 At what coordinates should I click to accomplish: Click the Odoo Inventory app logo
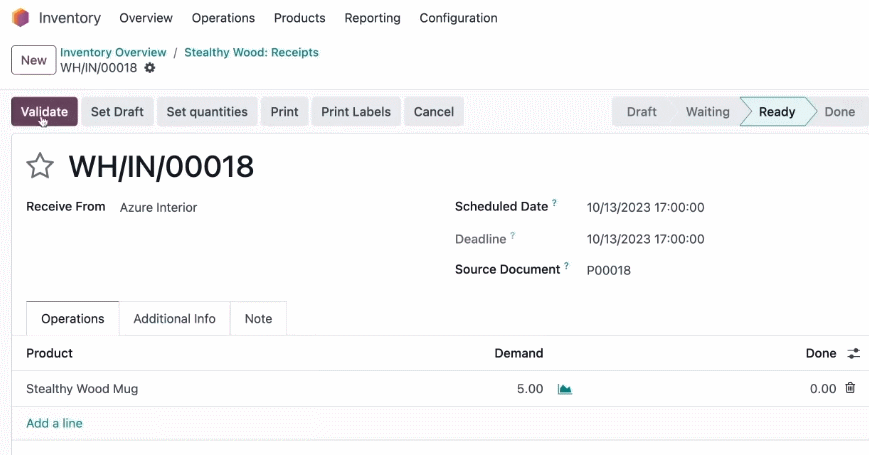coord(21,18)
